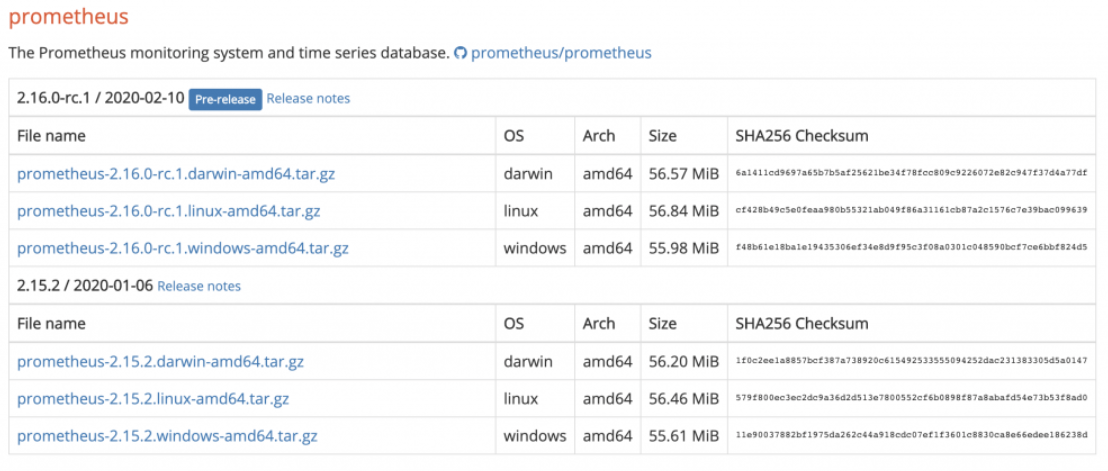The width and height of the screenshot is (1108, 471).
Task: Download prometheus-2.16.0-rc.1.darwin-amd64.tar.gz
Action: (176, 174)
